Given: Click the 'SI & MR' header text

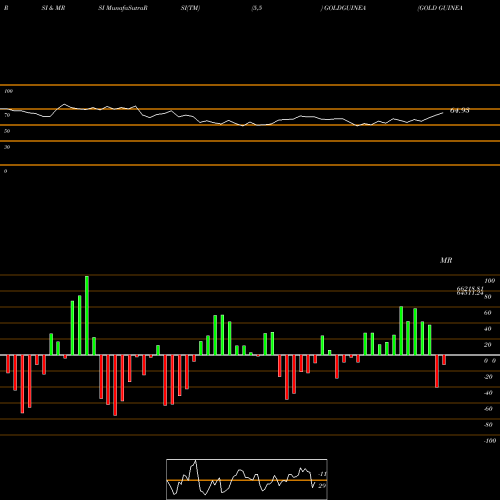Looking at the screenshot, I should (x=53, y=8).
